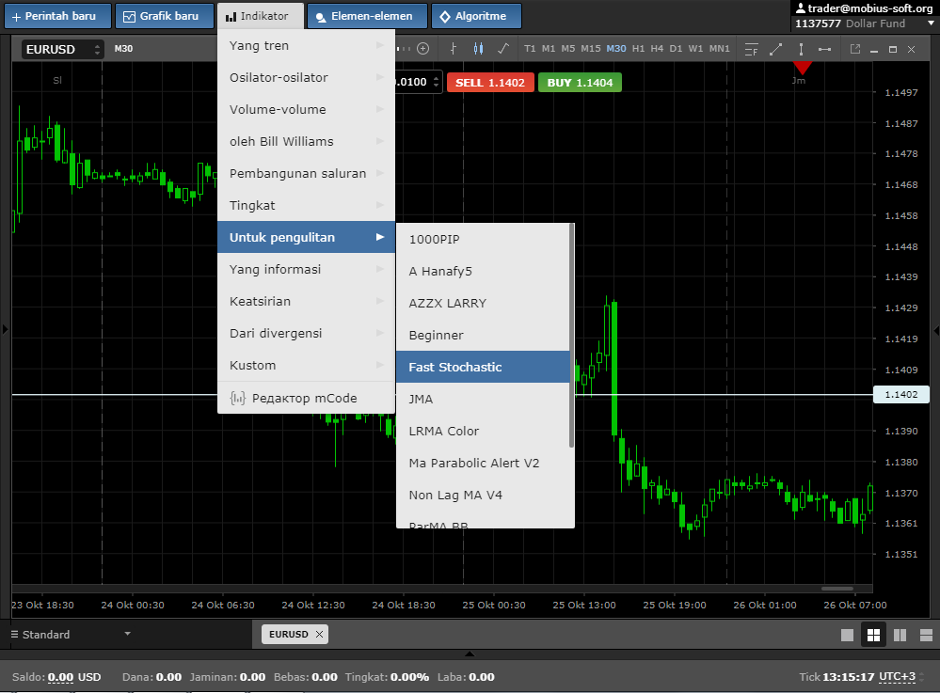Click the red news marker on chart

tap(802, 68)
